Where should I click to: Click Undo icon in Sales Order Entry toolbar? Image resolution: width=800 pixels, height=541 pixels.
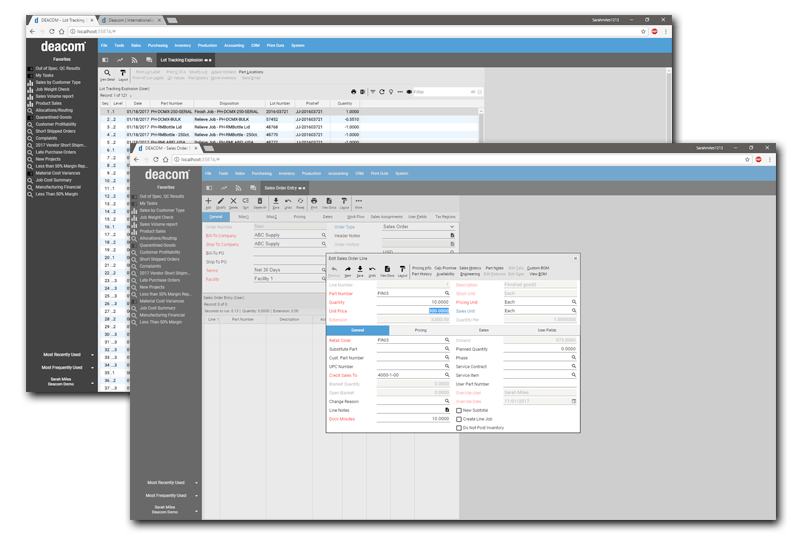pyautogui.click(x=288, y=201)
